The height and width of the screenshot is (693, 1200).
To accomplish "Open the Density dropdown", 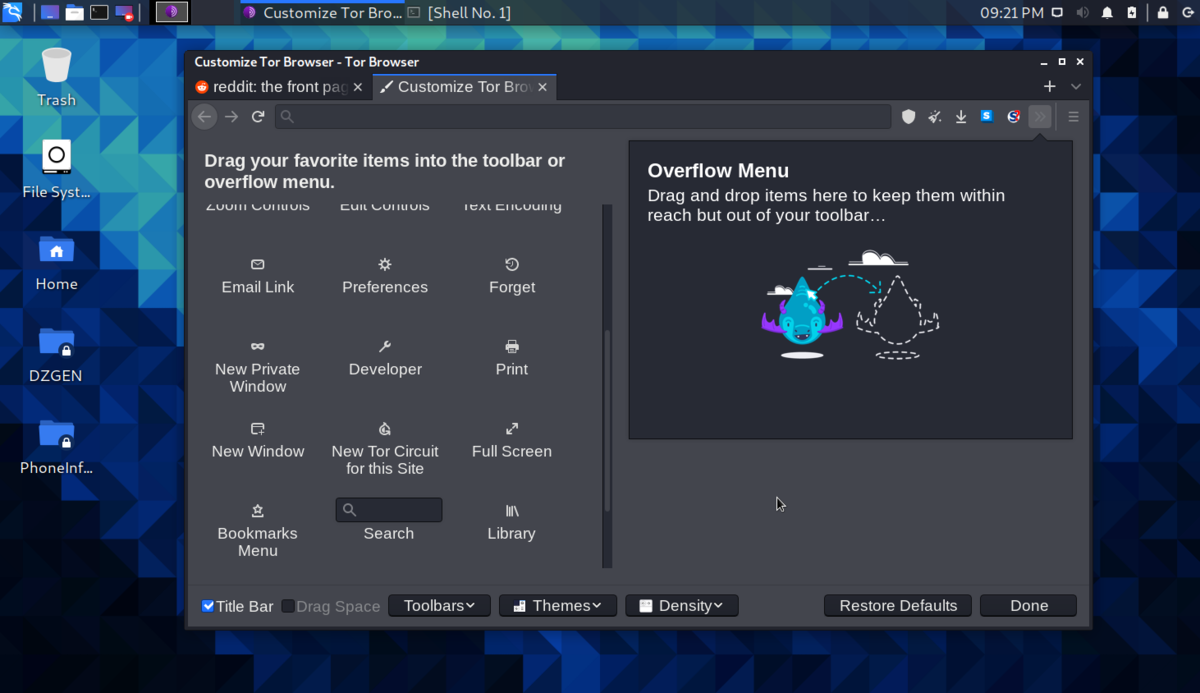I will click(682, 606).
